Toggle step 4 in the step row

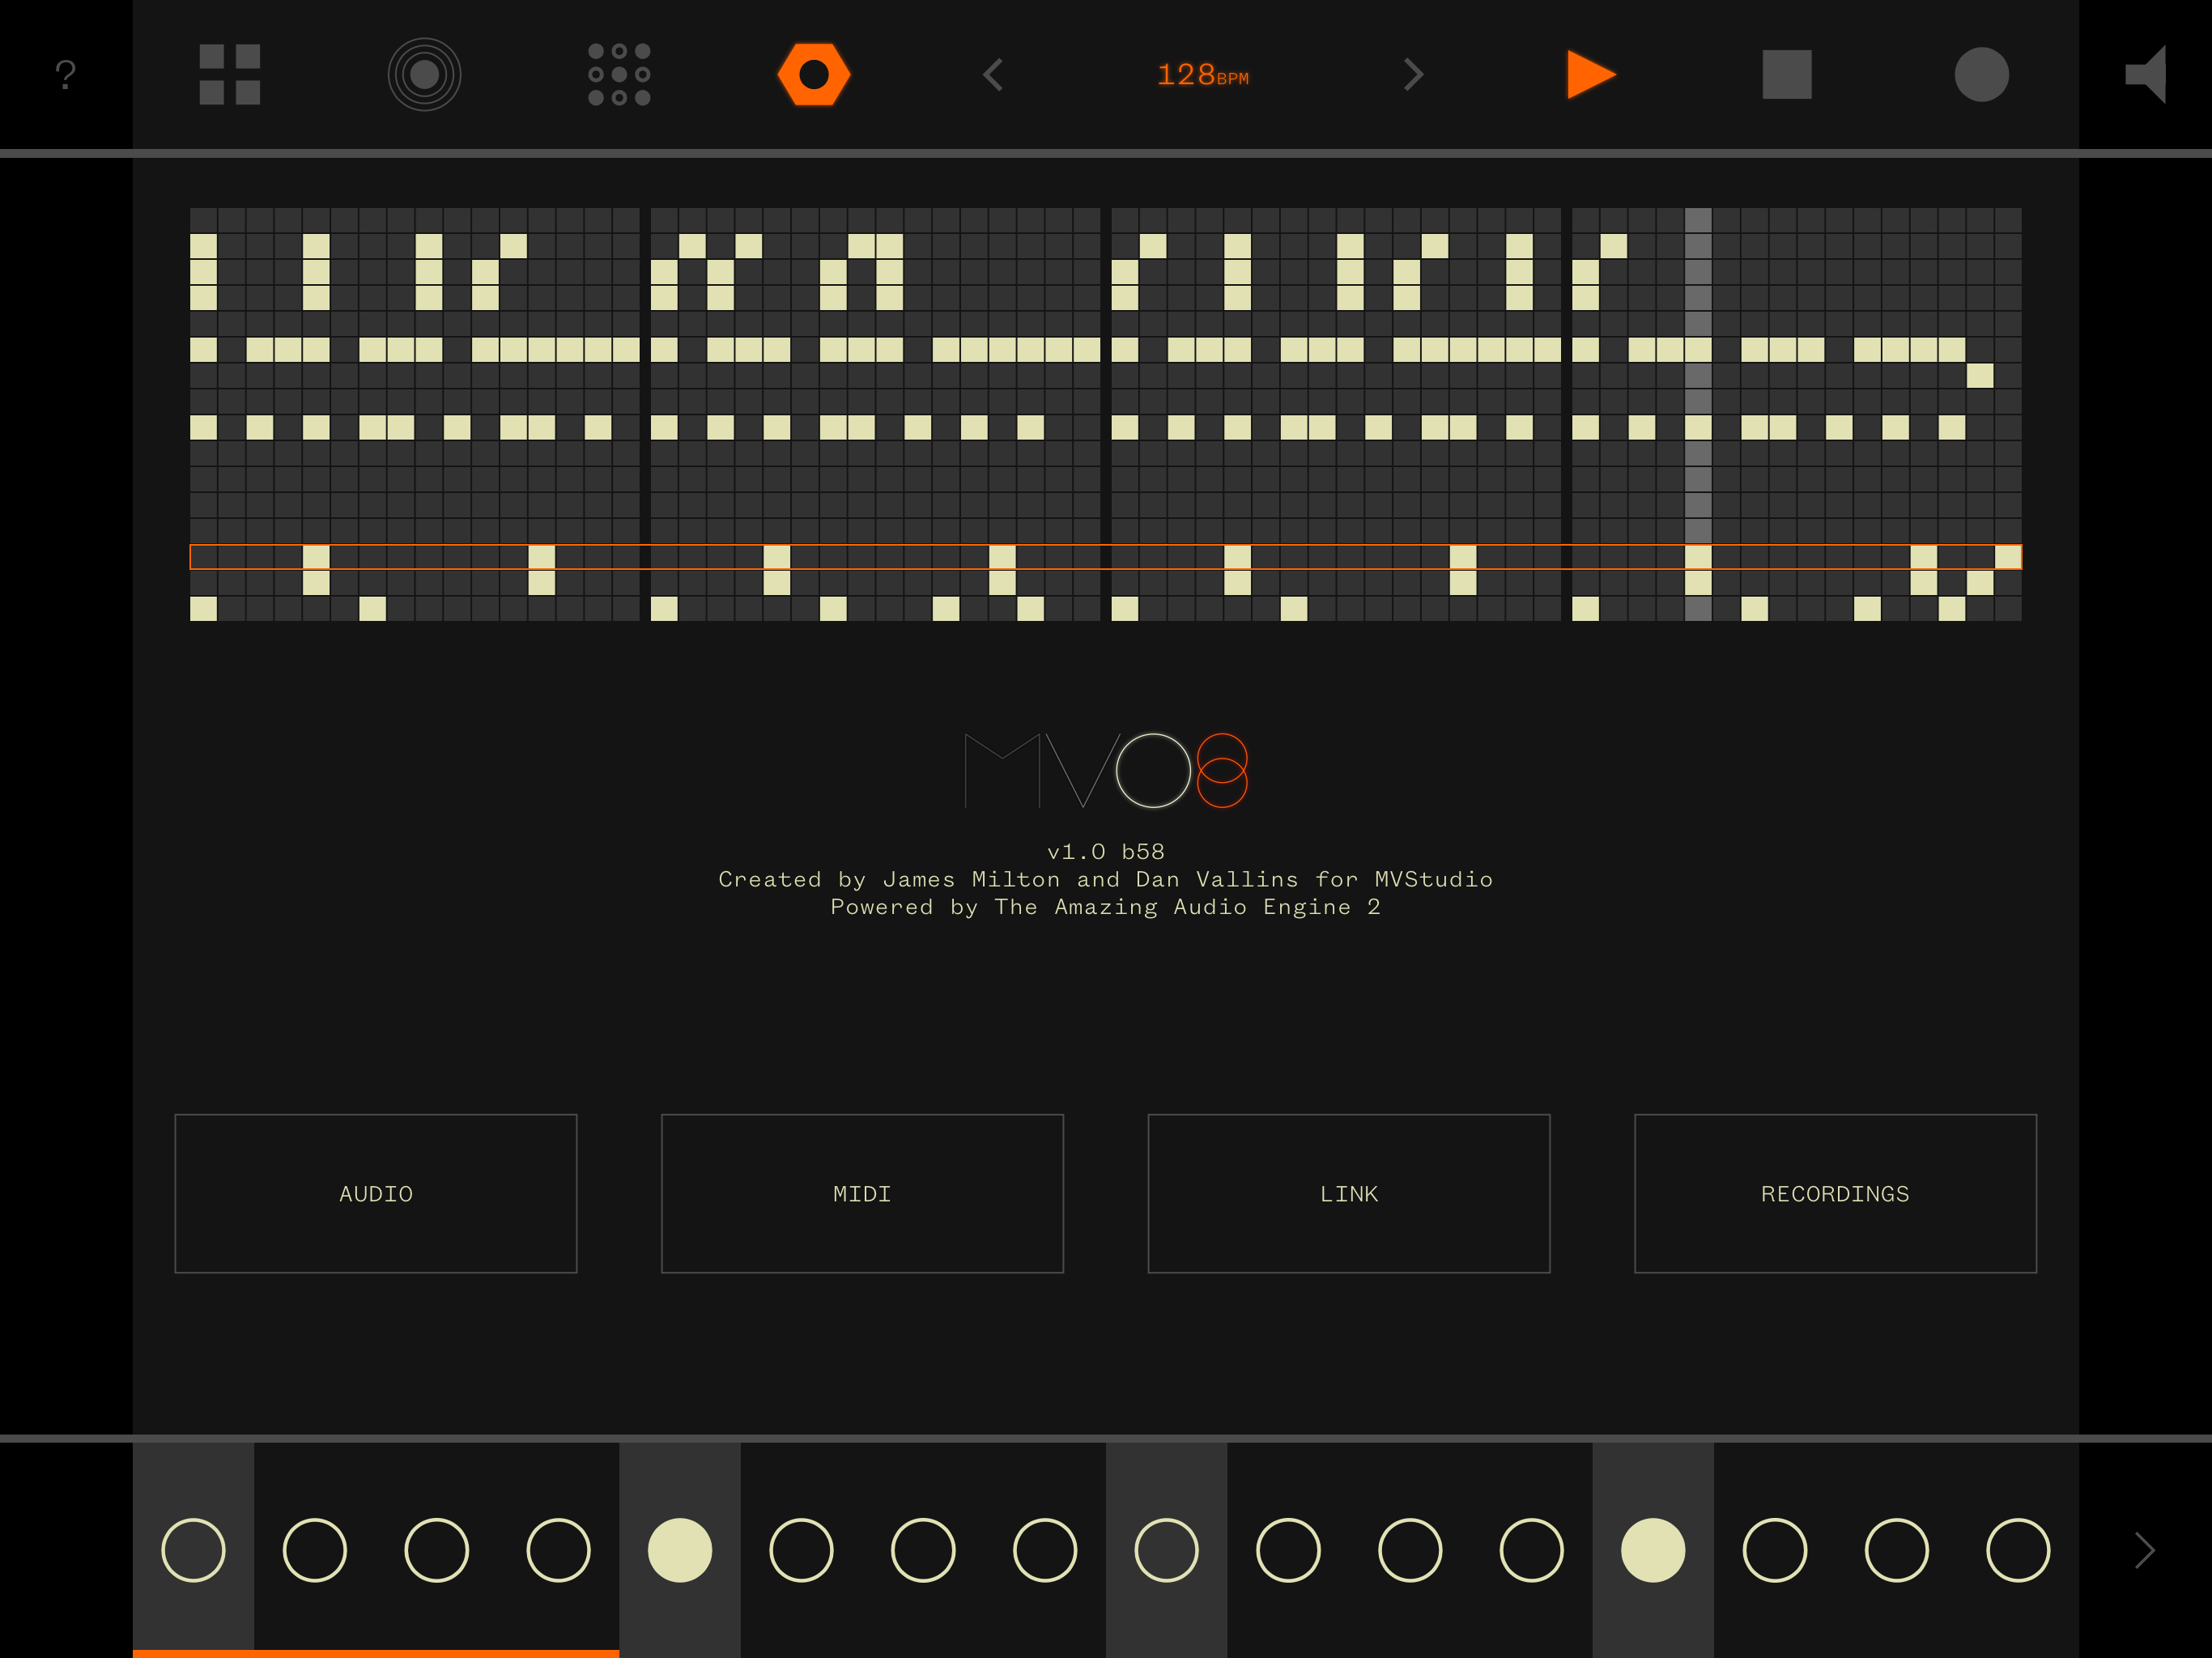pyautogui.click(x=558, y=1550)
